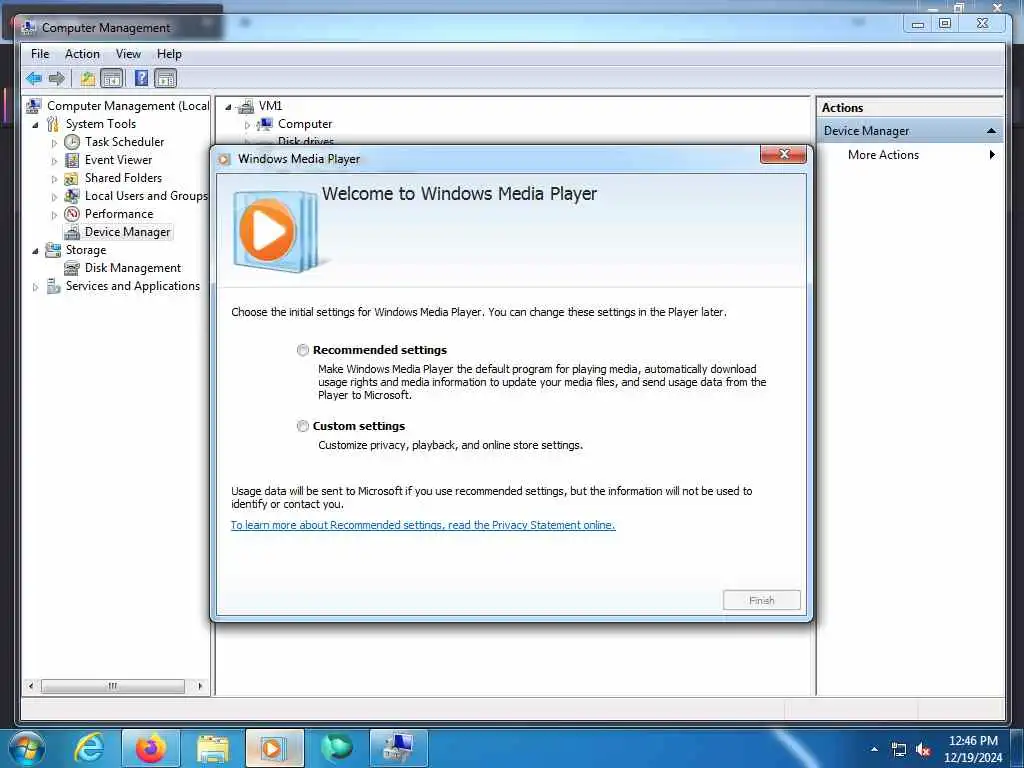Click the Local Users and Groups icon
Viewport: 1024px width, 768px height.
tap(72, 196)
